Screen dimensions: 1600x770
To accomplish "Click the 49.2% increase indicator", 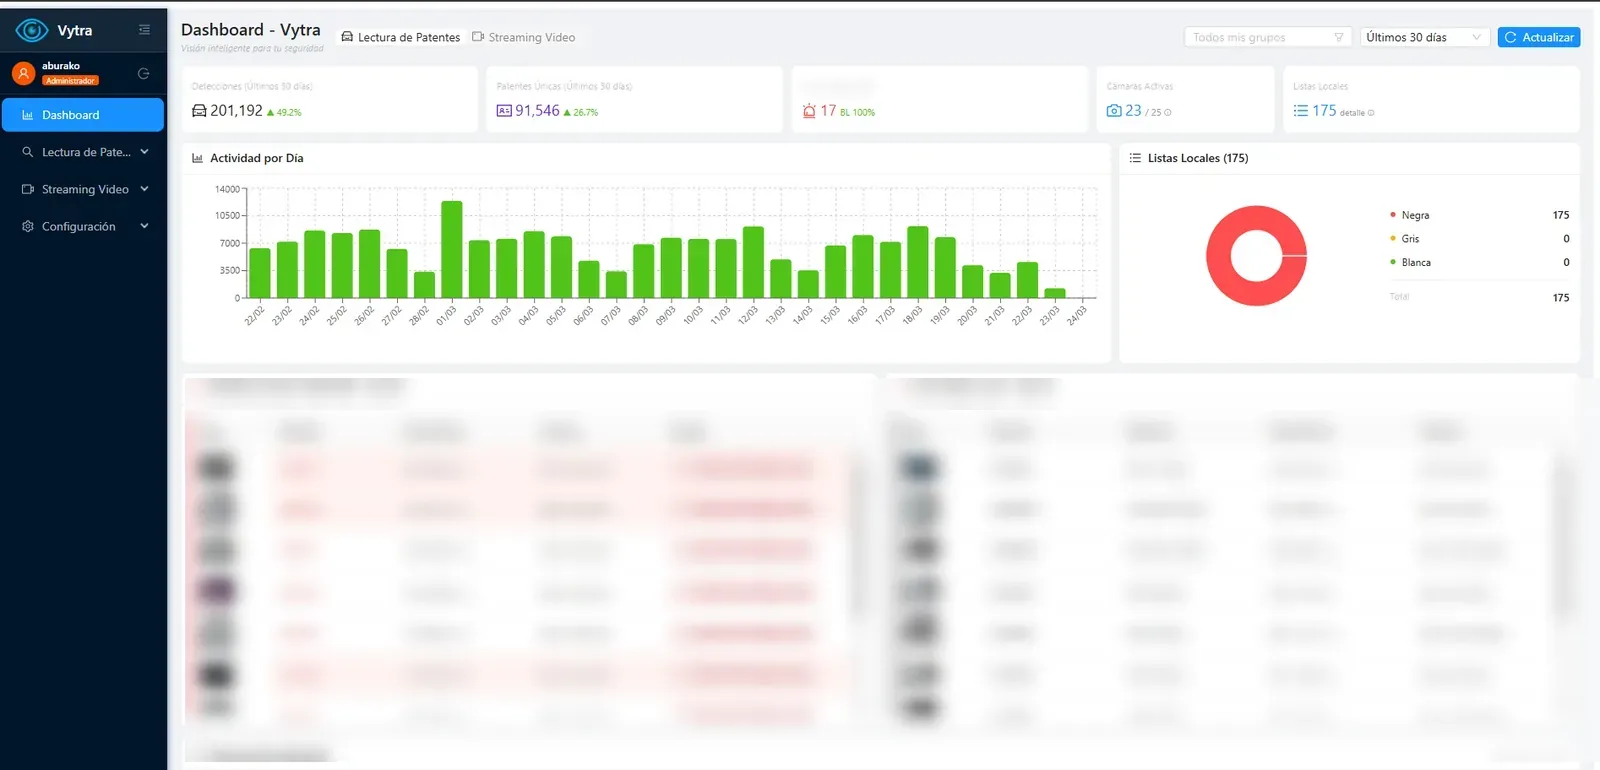I will 284,112.
